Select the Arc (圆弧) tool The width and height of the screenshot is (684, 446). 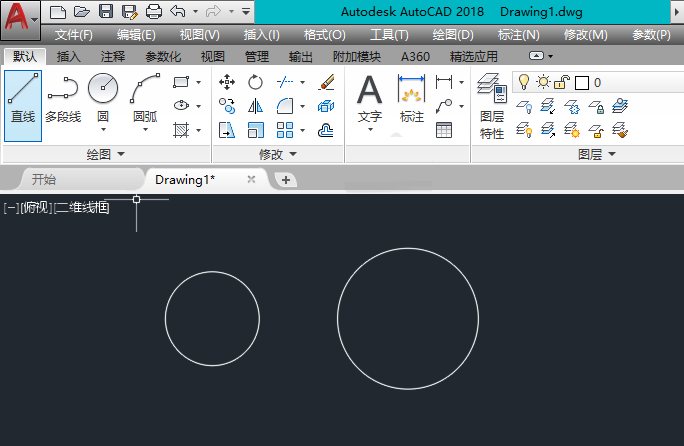[x=145, y=98]
